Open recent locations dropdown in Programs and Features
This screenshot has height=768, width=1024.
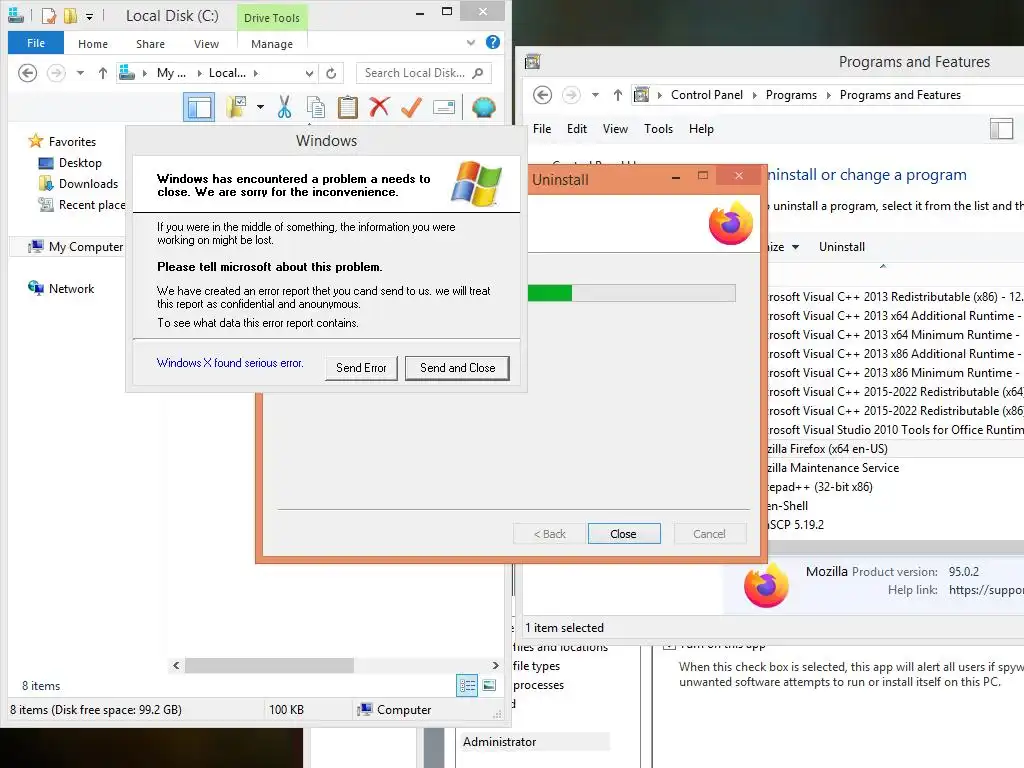tap(596, 95)
